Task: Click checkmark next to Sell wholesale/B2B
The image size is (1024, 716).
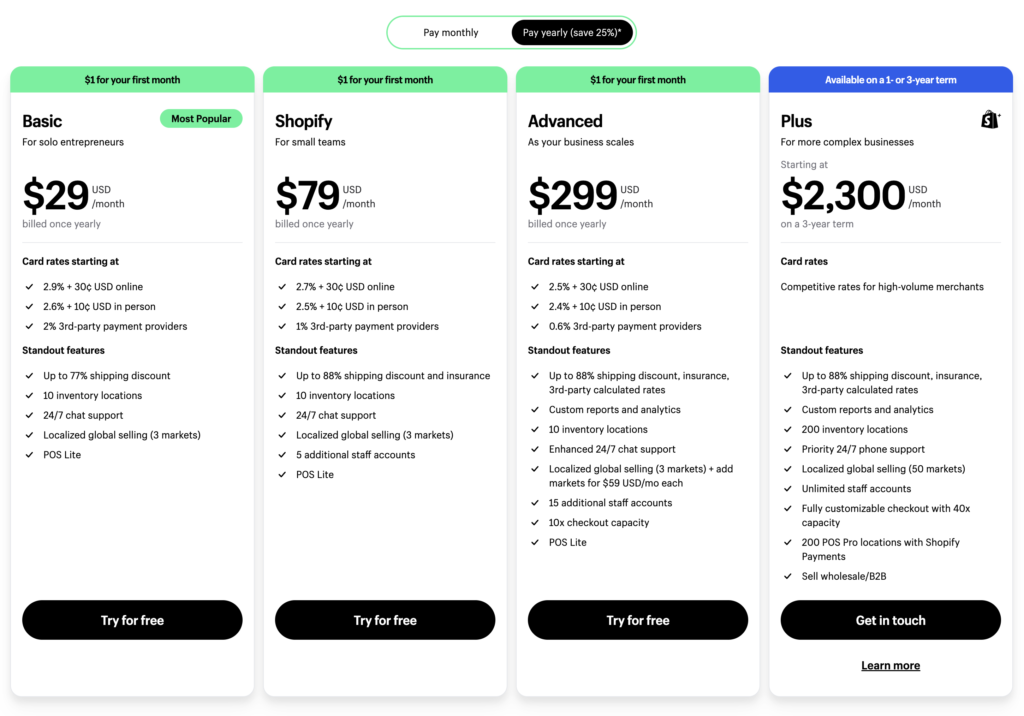Action: click(x=787, y=577)
